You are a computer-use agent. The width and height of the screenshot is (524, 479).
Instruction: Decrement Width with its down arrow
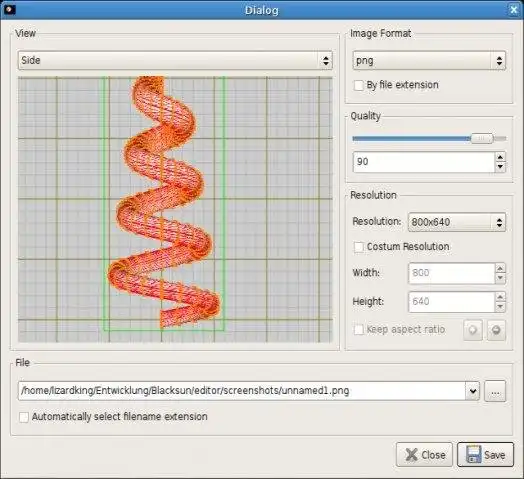(x=500, y=278)
